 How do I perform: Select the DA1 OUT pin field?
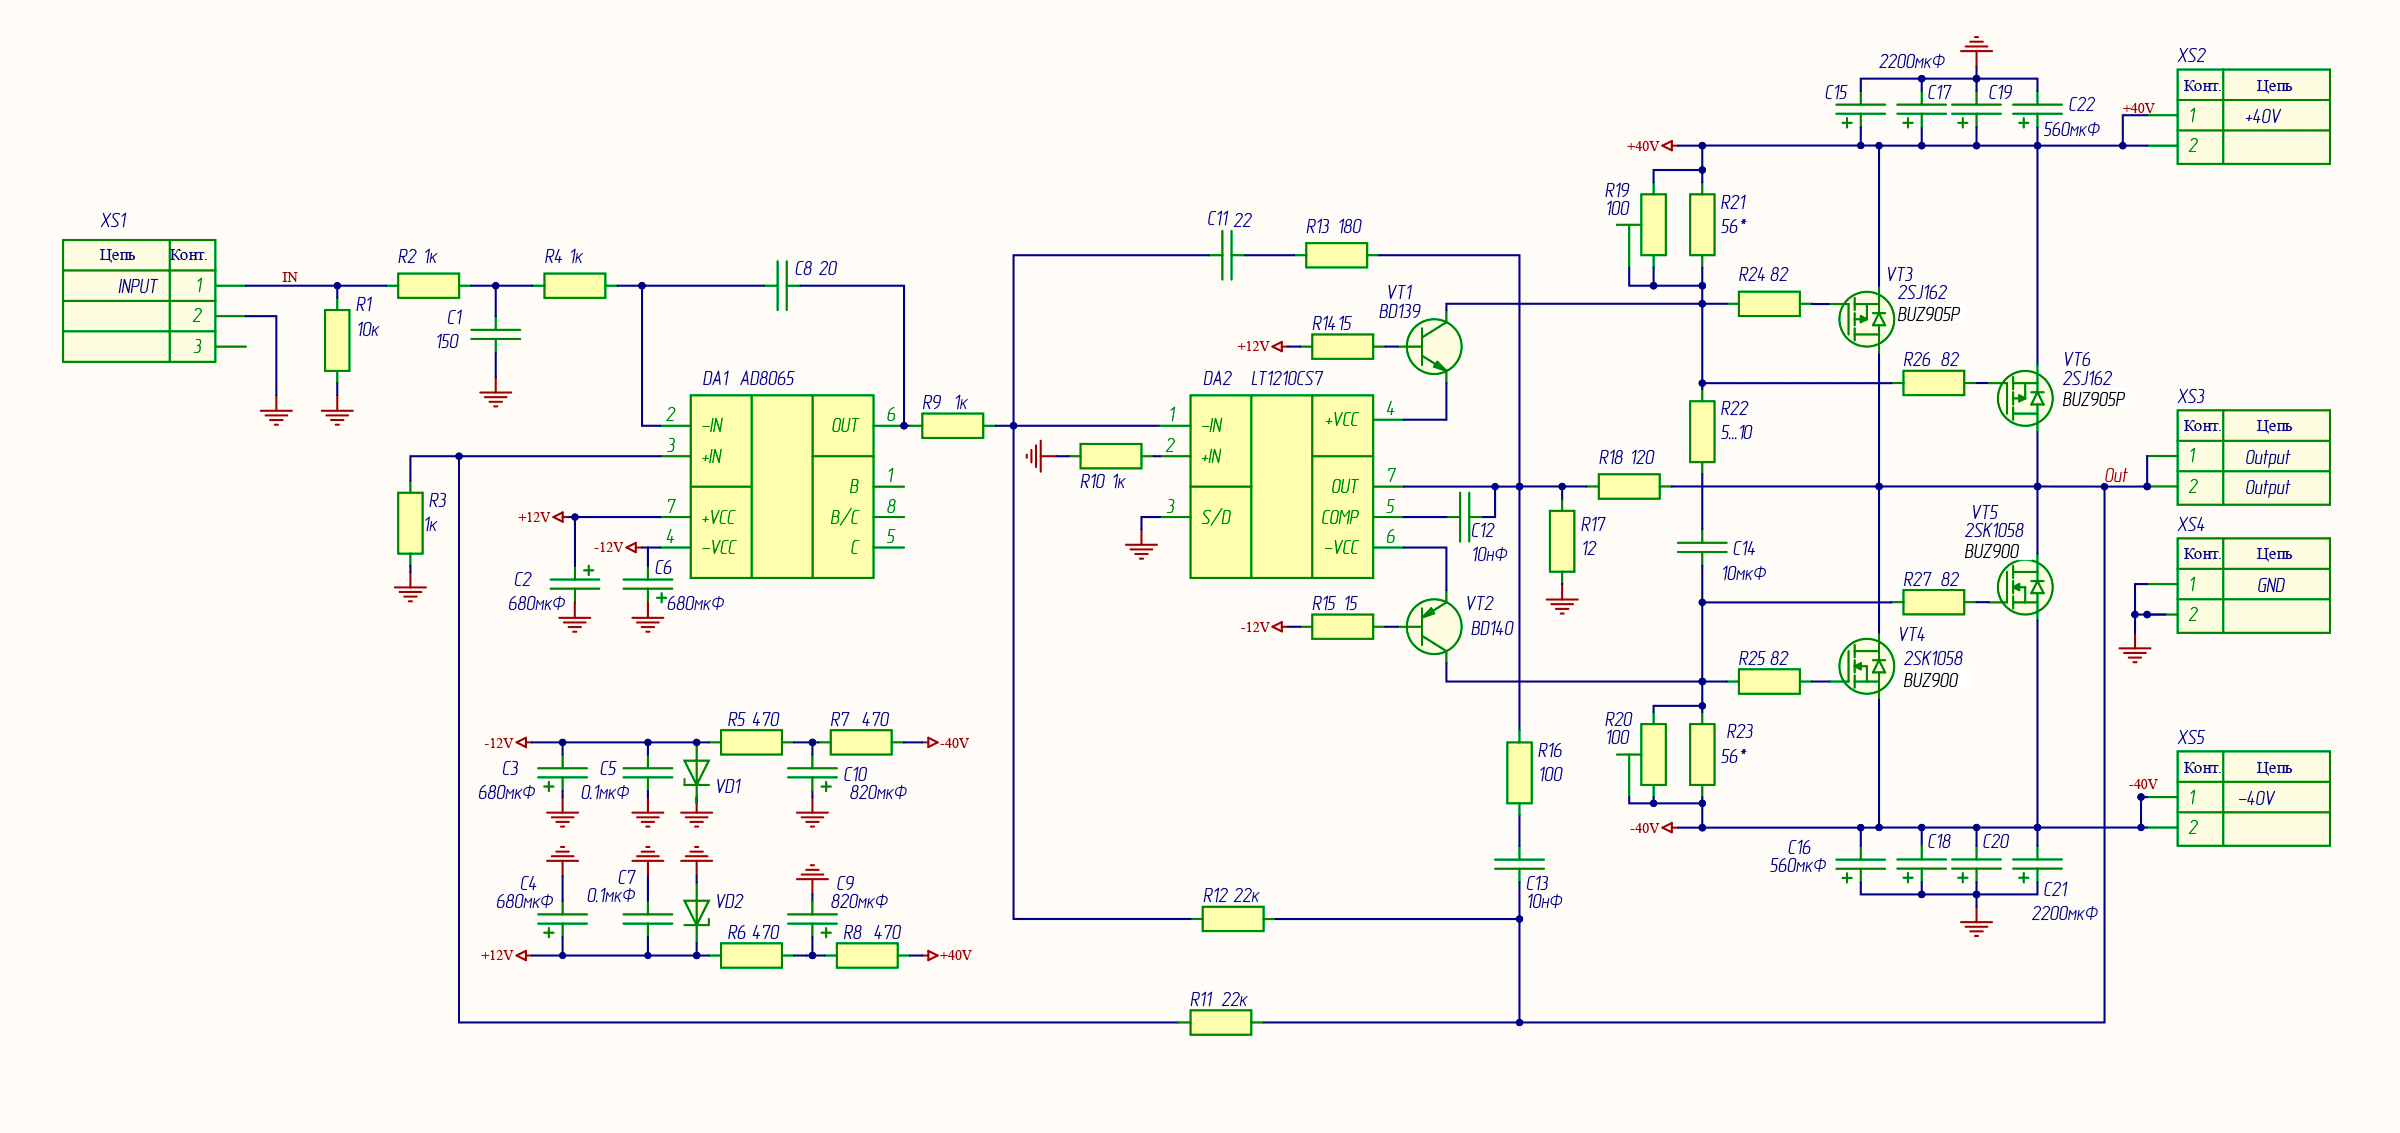pyautogui.click(x=843, y=426)
